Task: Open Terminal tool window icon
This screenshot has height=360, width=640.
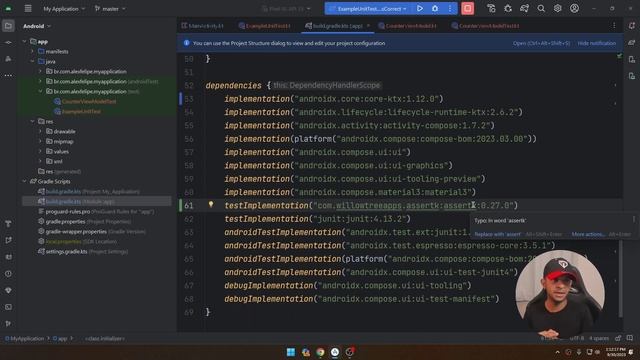Action: point(8,307)
